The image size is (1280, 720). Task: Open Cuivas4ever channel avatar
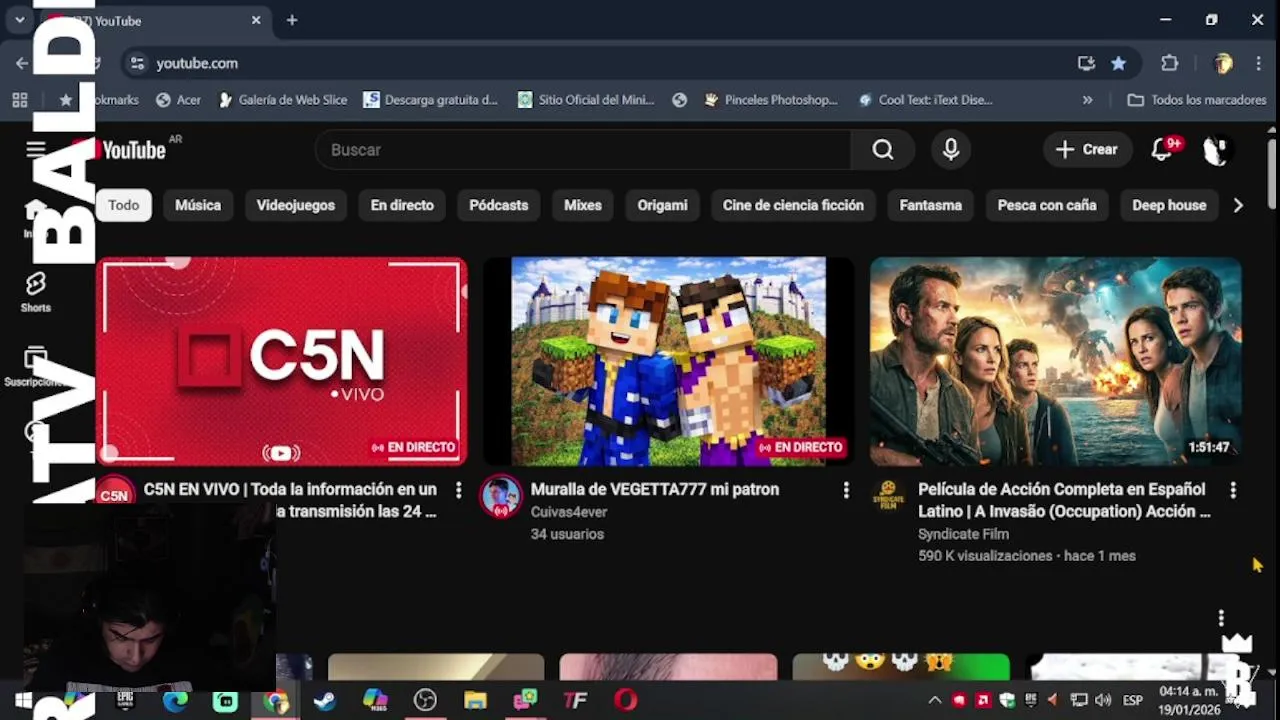pos(500,496)
